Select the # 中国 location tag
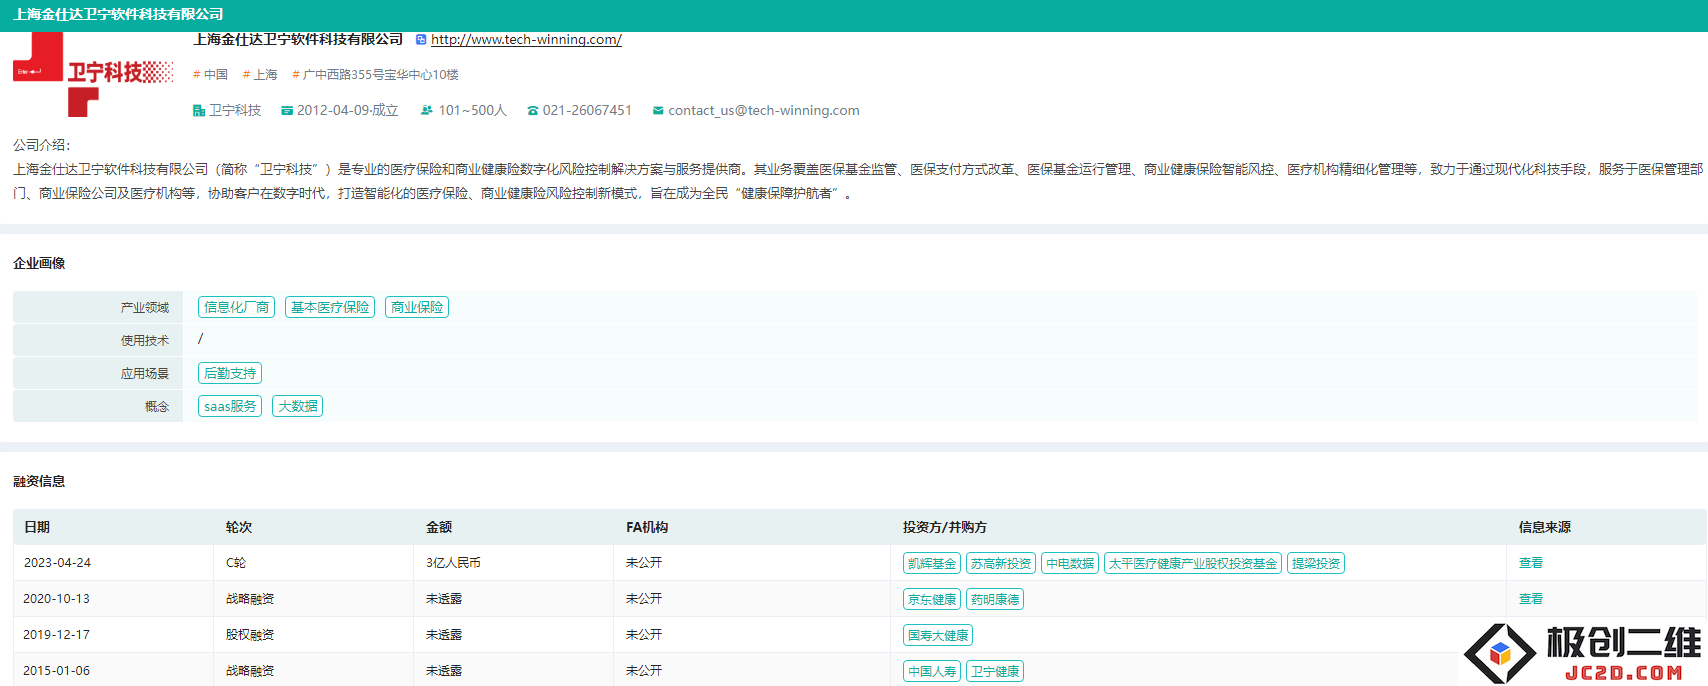This screenshot has height=686, width=1708. click(x=211, y=75)
